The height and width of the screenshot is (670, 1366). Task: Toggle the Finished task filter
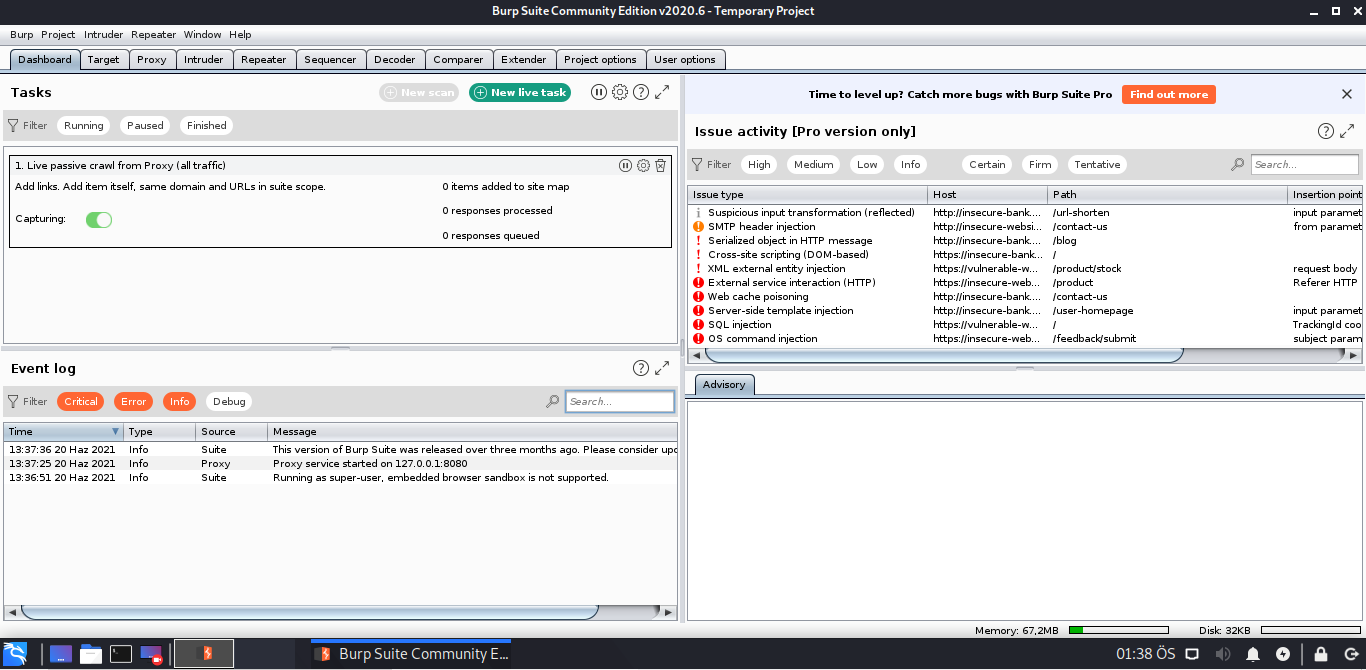(207, 126)
